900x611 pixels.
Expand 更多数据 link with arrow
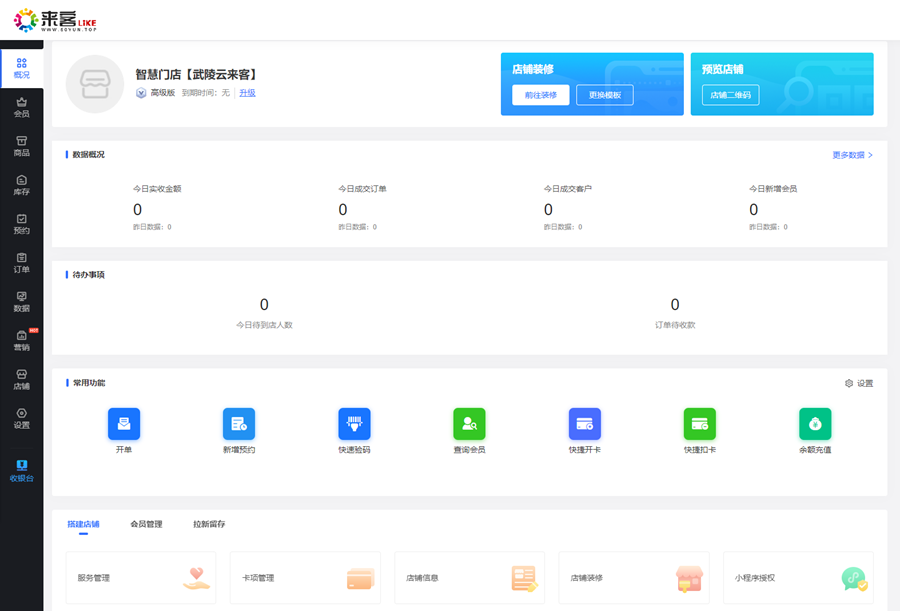pos(852,155)
